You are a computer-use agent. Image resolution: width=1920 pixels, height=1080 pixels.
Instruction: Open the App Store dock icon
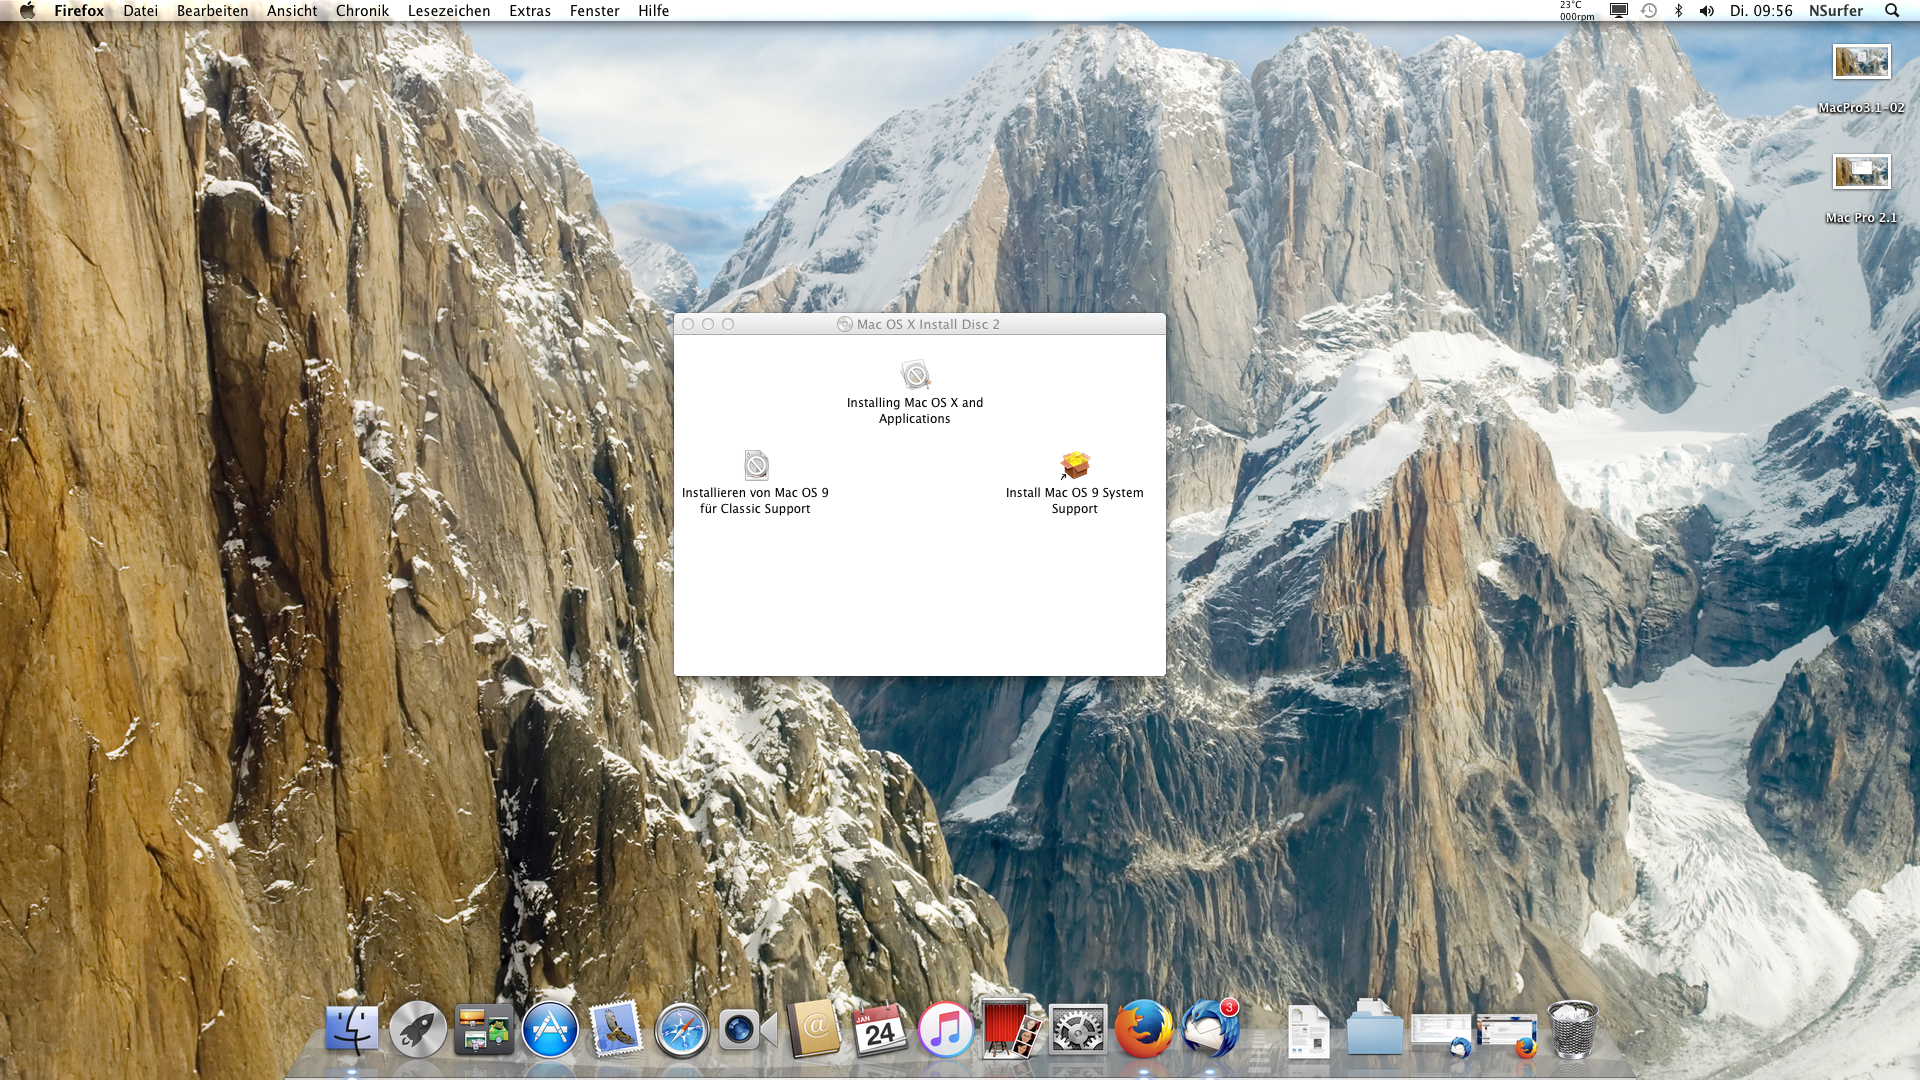click(x=550, y=1029)
